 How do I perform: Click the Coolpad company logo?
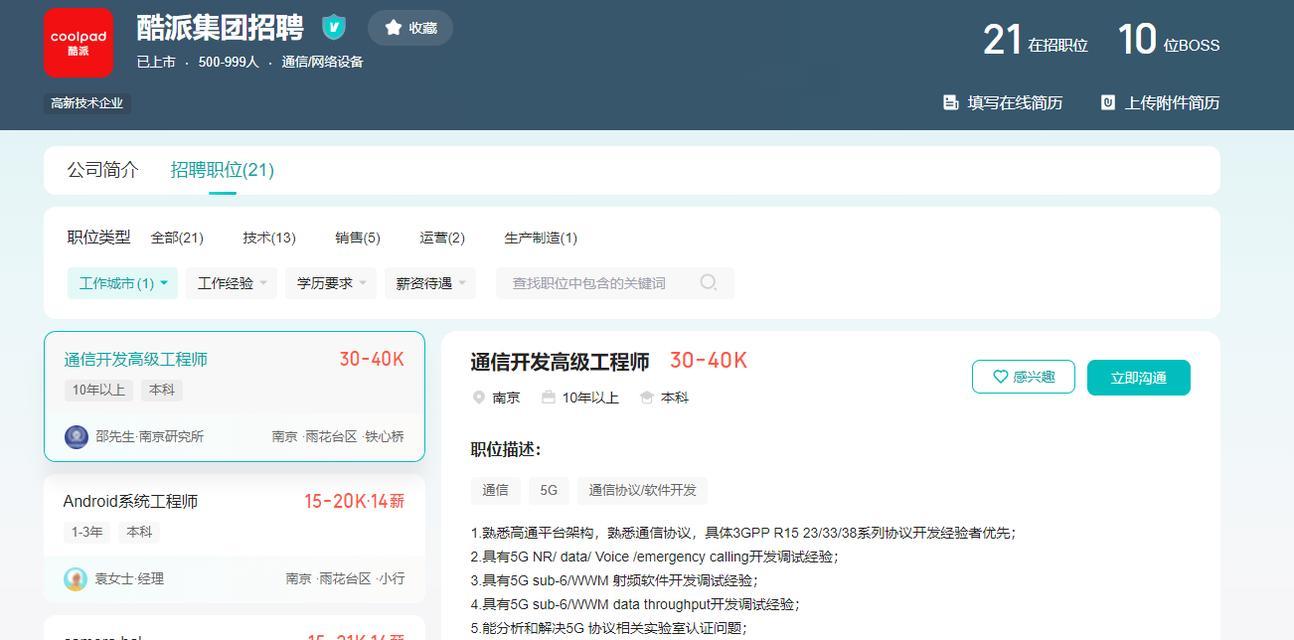tap(78, 43)
